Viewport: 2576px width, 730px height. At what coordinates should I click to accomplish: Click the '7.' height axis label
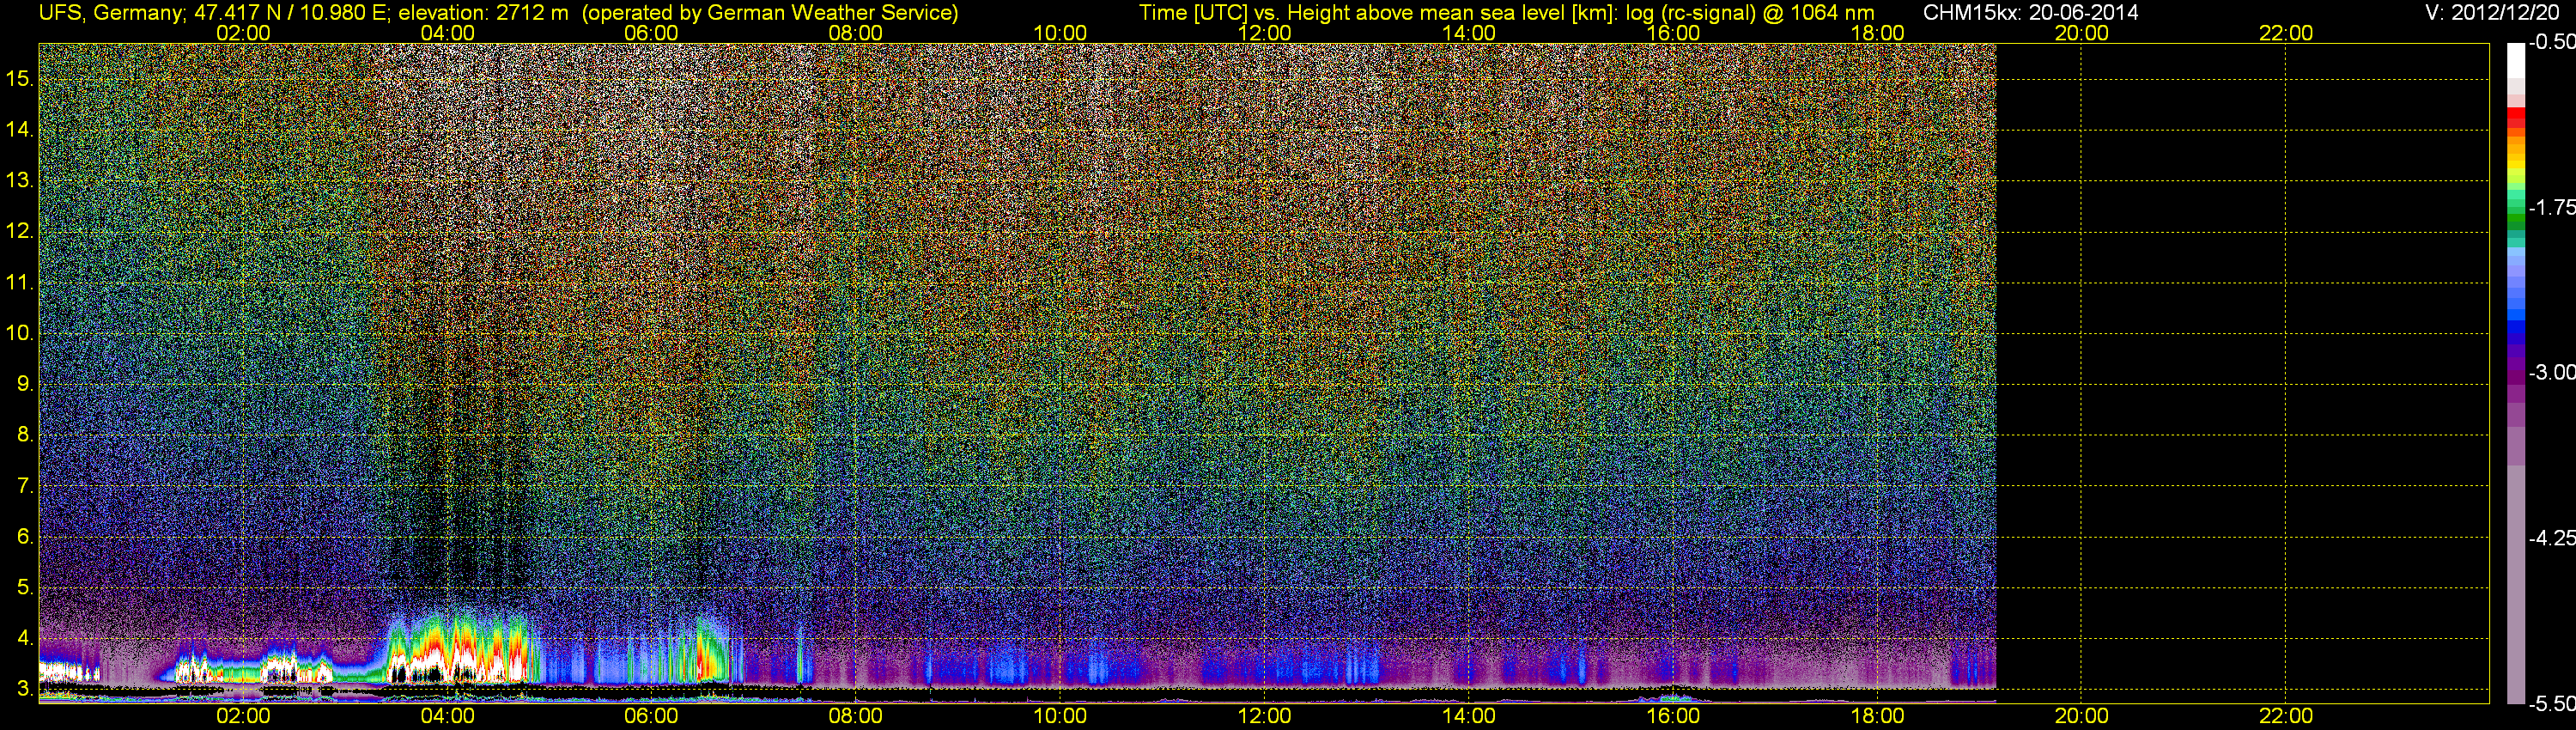(24, 486)
